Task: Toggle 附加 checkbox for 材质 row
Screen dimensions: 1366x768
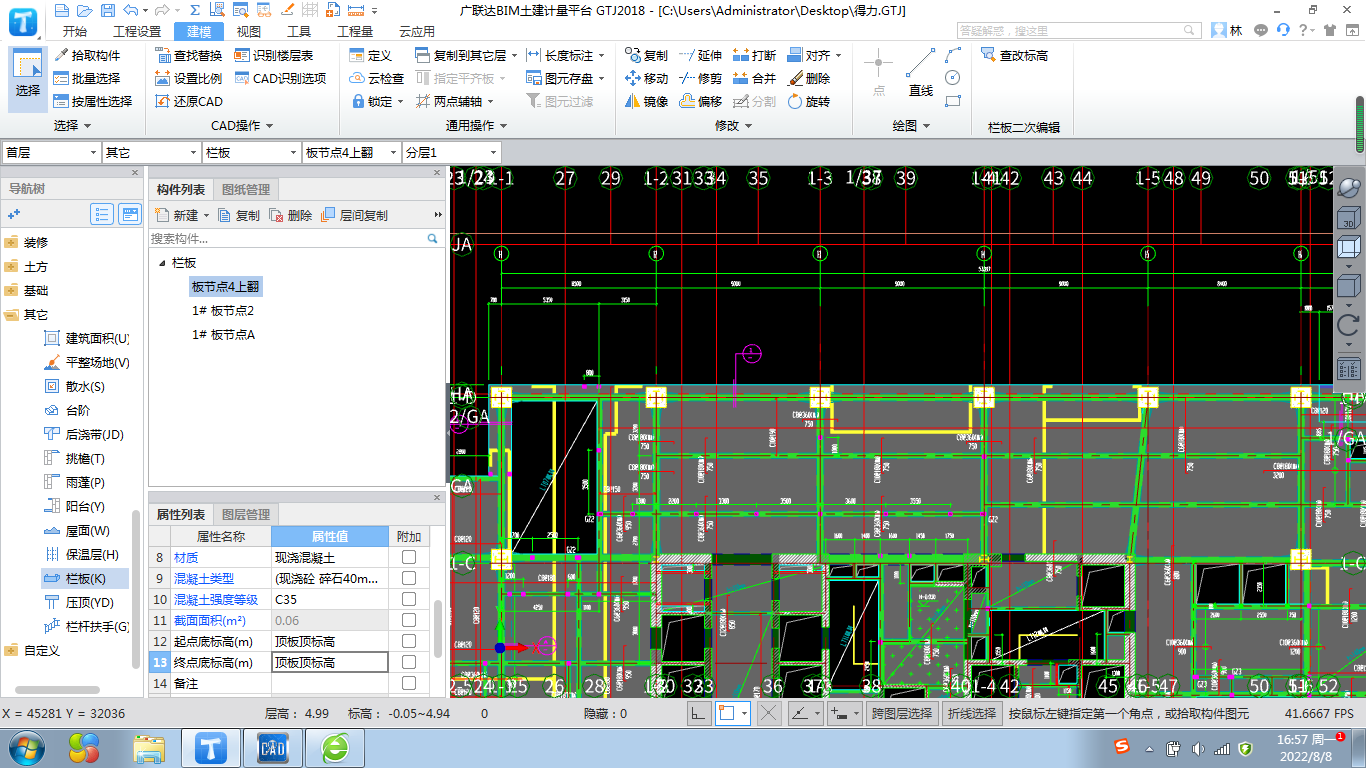Action: (409, 557)
